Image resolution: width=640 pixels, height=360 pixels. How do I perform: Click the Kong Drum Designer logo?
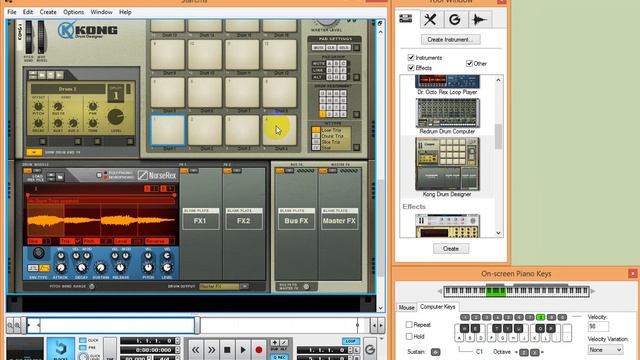click(87, 30)
